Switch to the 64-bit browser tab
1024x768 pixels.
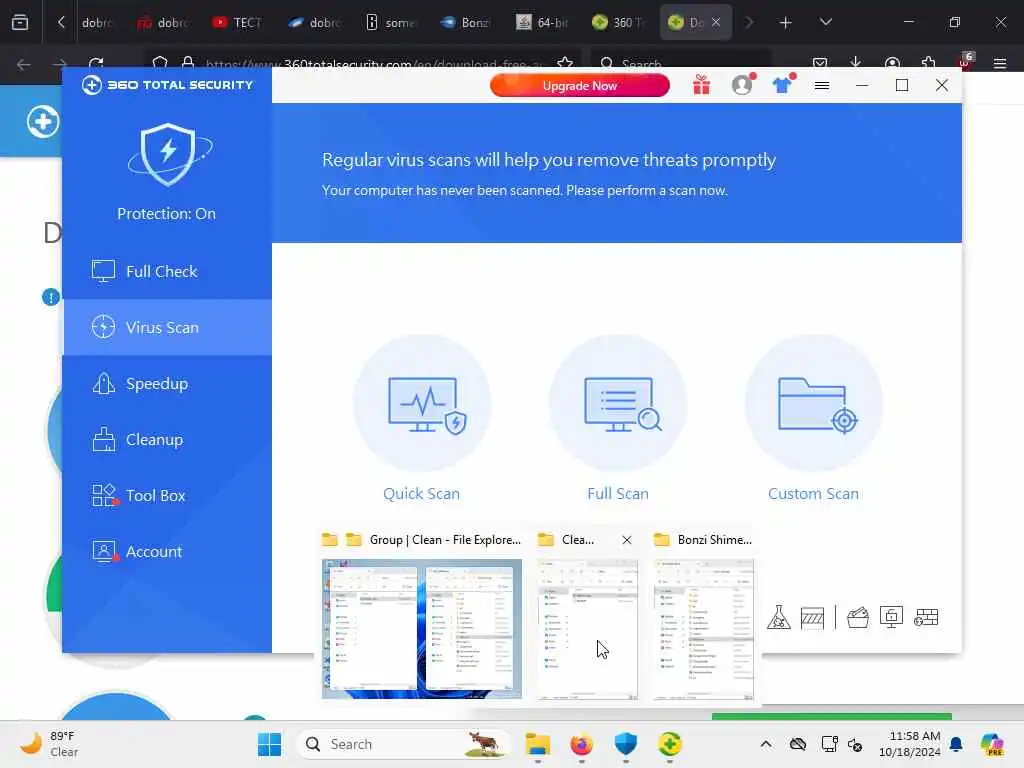[x=542, y=22]
